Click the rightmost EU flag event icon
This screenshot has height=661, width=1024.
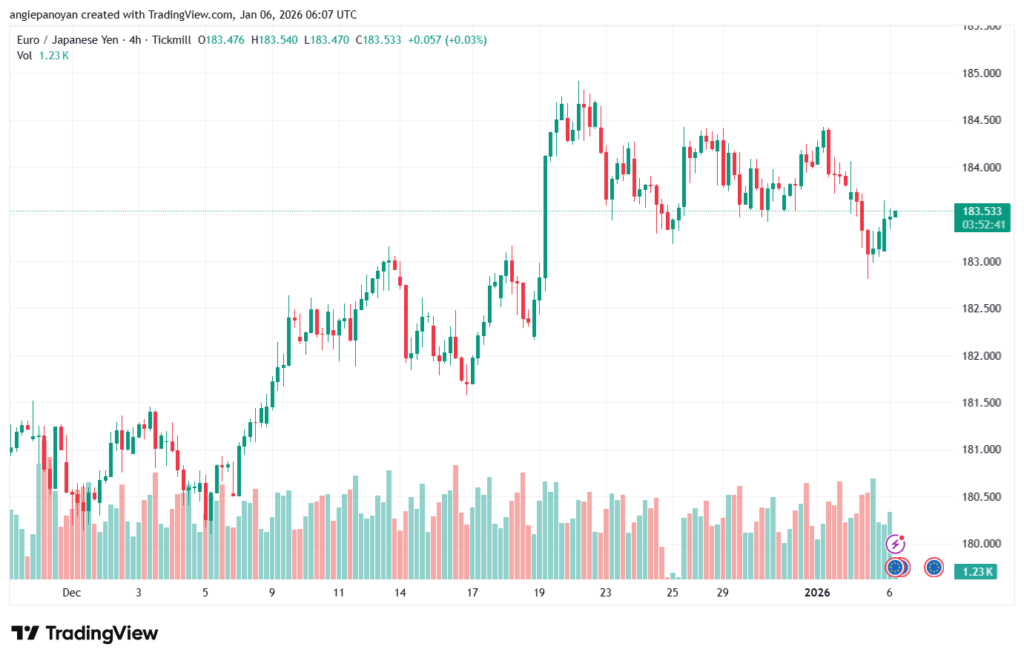[x=934, y=567]
